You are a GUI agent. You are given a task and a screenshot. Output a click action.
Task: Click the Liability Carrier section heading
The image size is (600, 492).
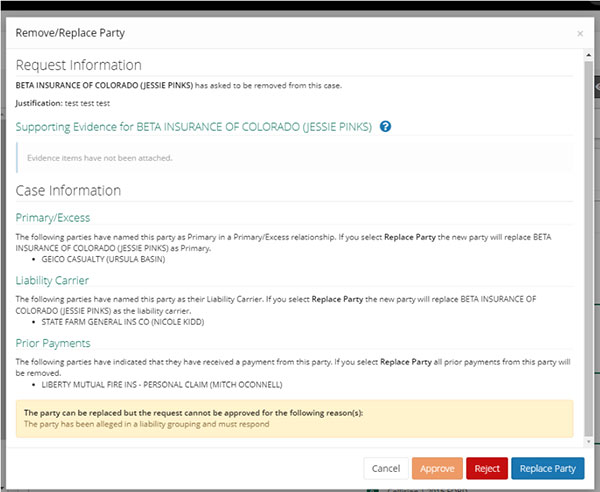(52, 280)
